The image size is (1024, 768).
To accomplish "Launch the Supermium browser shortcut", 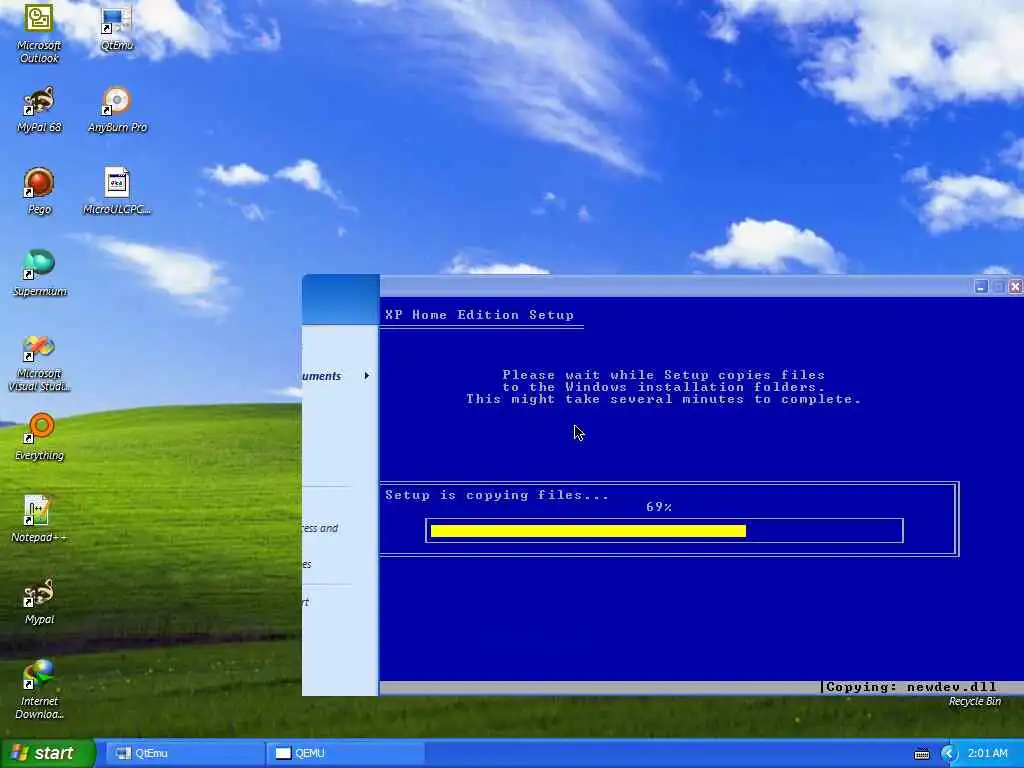I will pos(39,273).
